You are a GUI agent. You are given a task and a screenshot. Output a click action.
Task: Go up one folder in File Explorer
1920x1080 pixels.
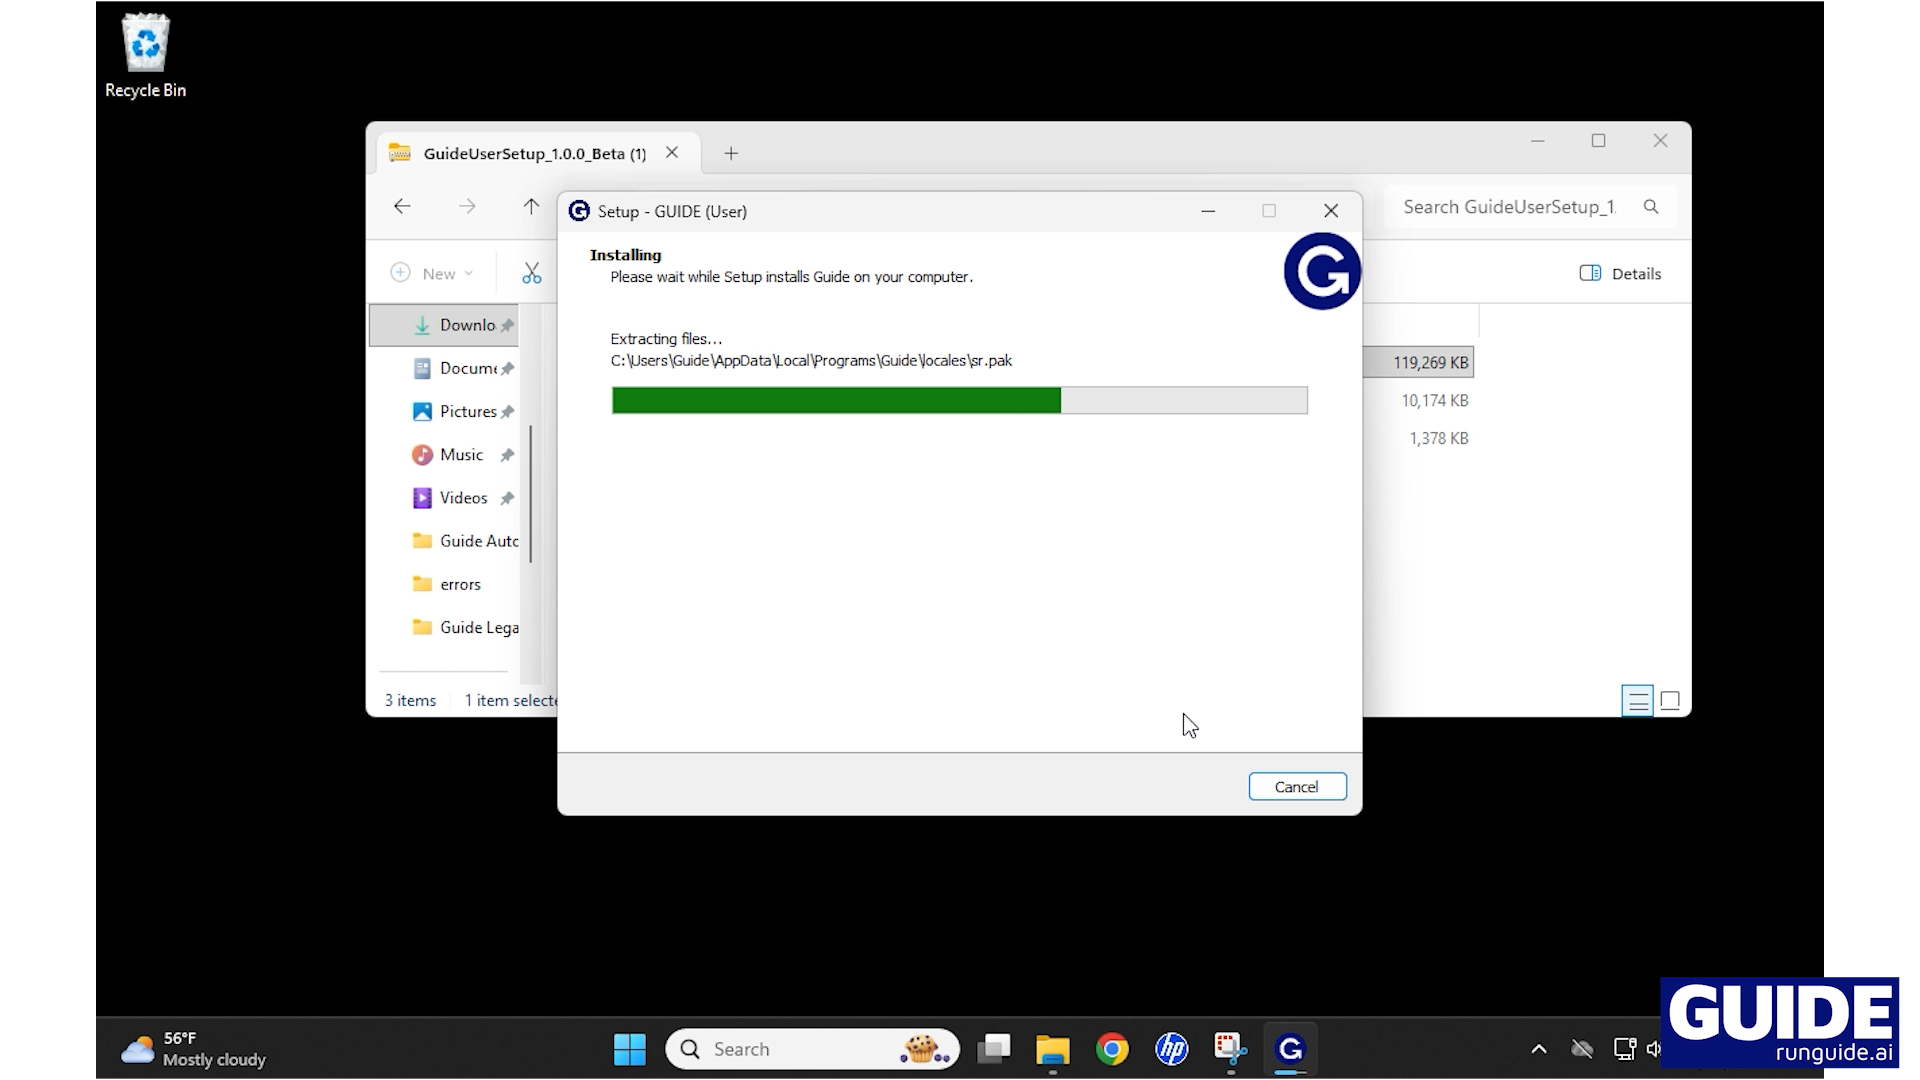tap(531, 207)
